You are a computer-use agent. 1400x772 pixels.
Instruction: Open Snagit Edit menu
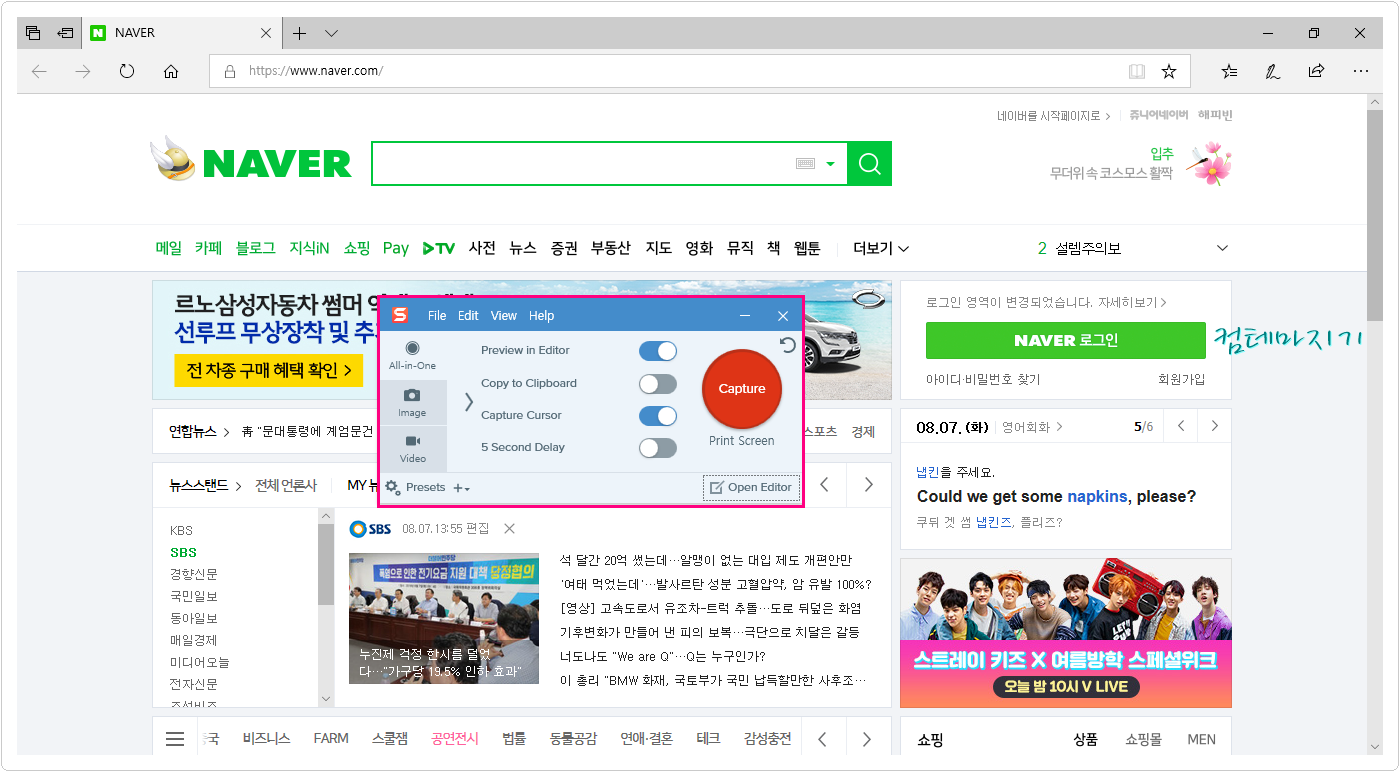coord(468,316)
